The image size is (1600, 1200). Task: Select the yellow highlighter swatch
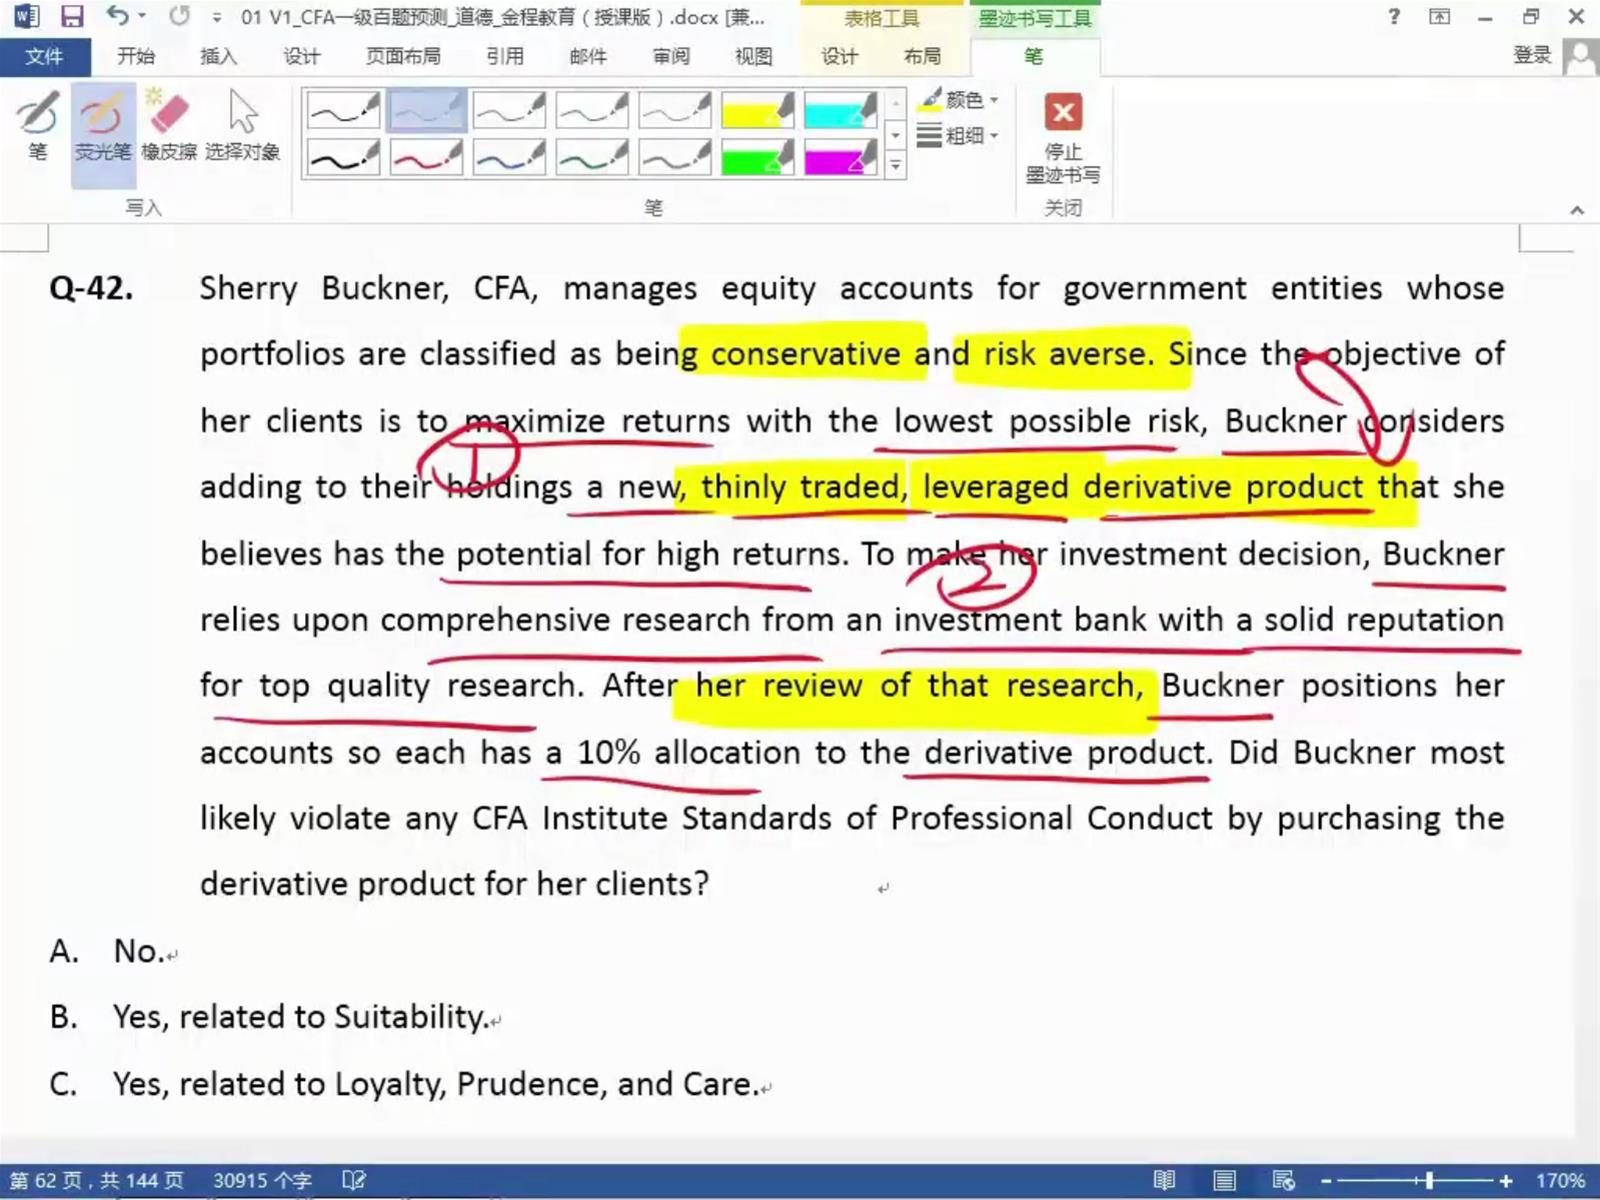757,110
